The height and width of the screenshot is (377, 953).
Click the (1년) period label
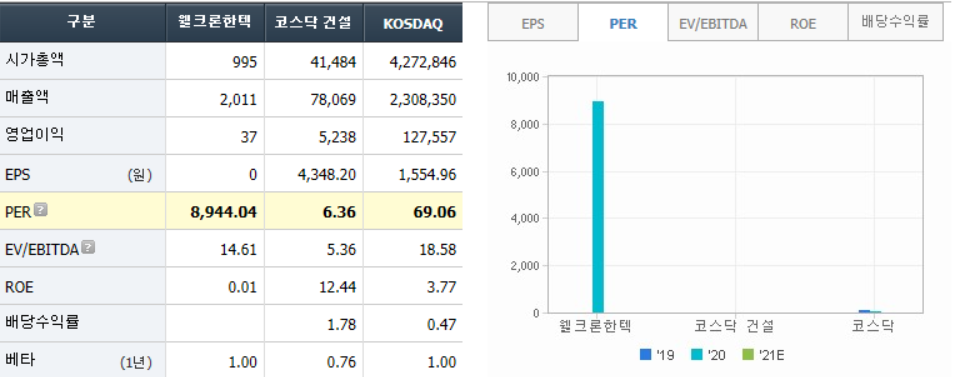(x=136, y=363)
